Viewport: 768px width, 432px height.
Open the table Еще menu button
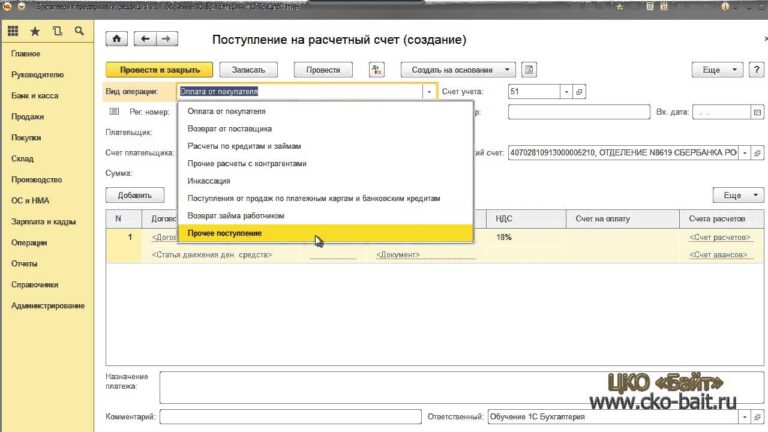click(738, 195)
